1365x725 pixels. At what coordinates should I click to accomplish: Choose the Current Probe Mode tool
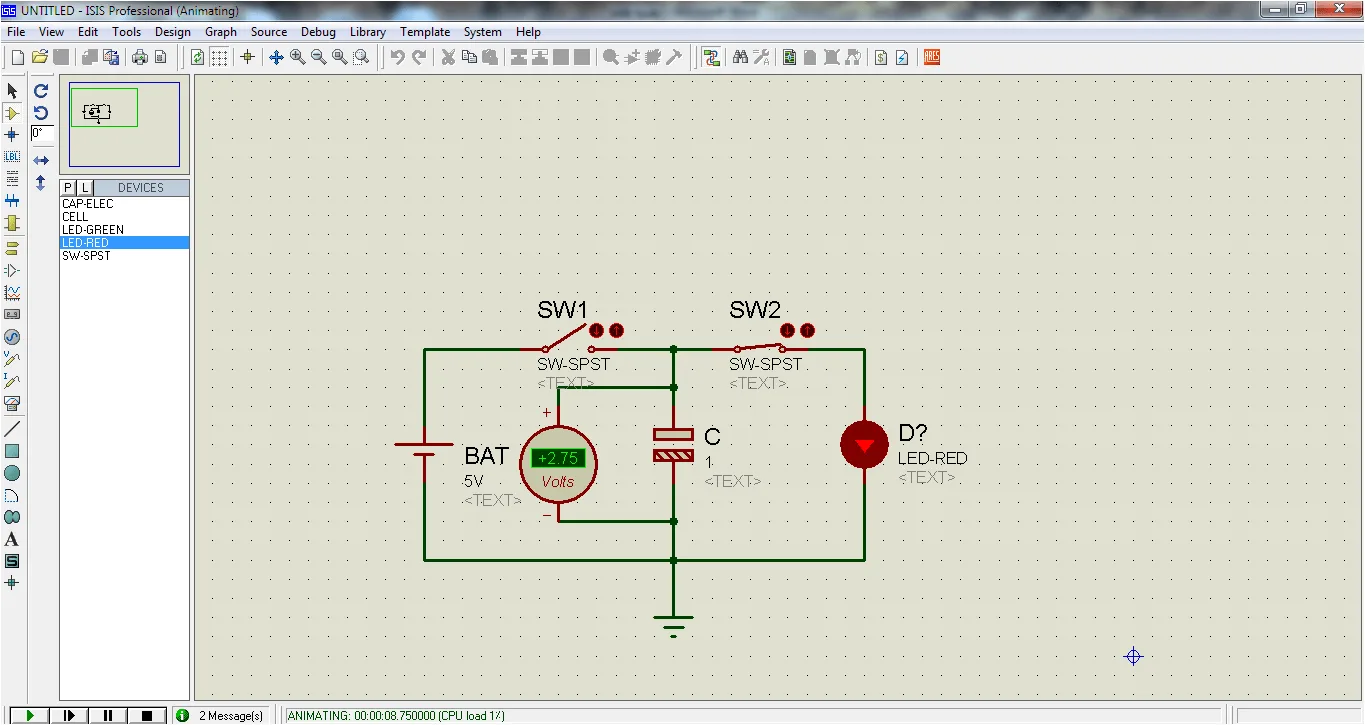coord(12,381)
